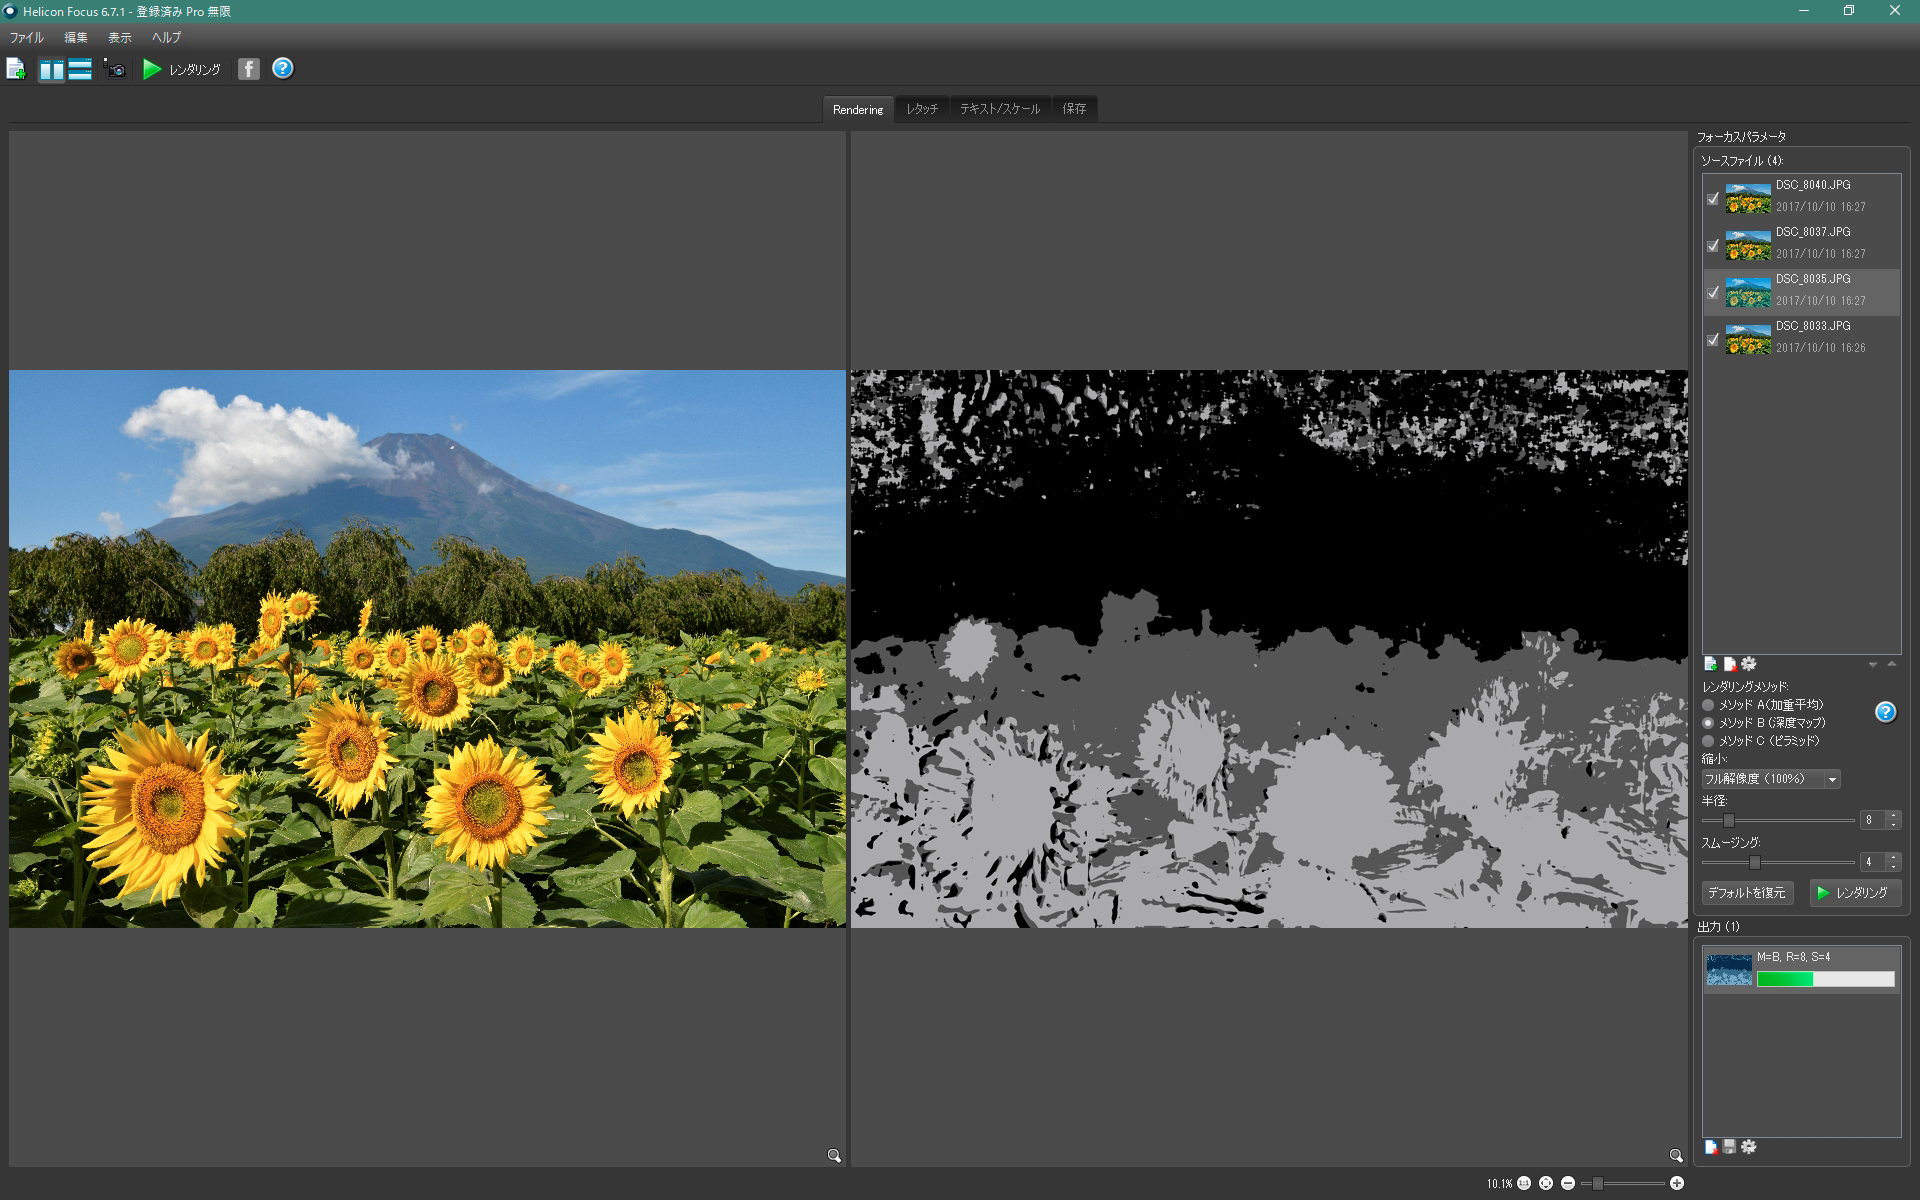
Task: Open the ファイル menu
Action: click(27, 38)
